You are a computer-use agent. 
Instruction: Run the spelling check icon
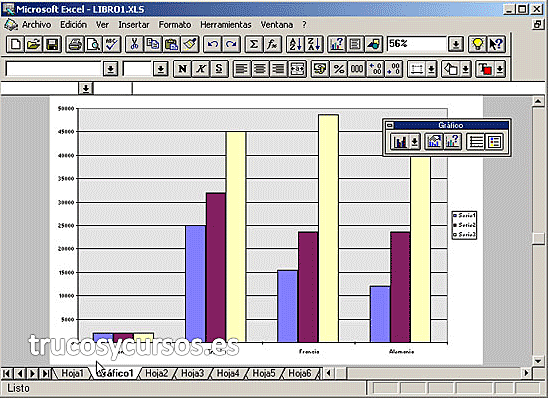click(x=112, y=44)
